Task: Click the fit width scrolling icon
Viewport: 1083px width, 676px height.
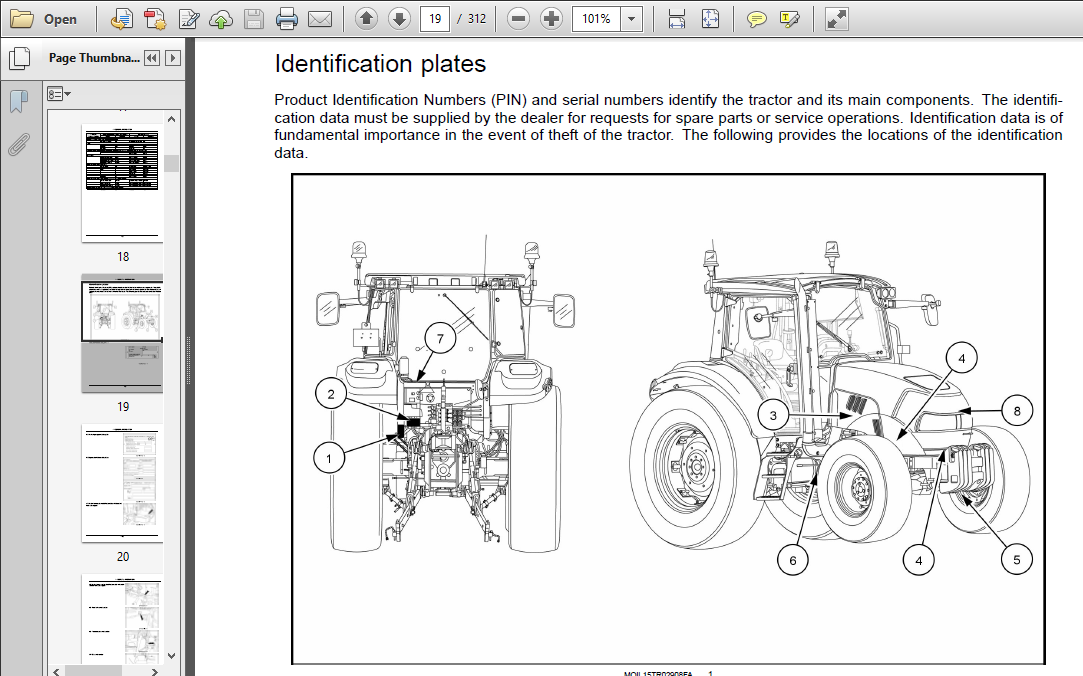Action: (677, 19)
